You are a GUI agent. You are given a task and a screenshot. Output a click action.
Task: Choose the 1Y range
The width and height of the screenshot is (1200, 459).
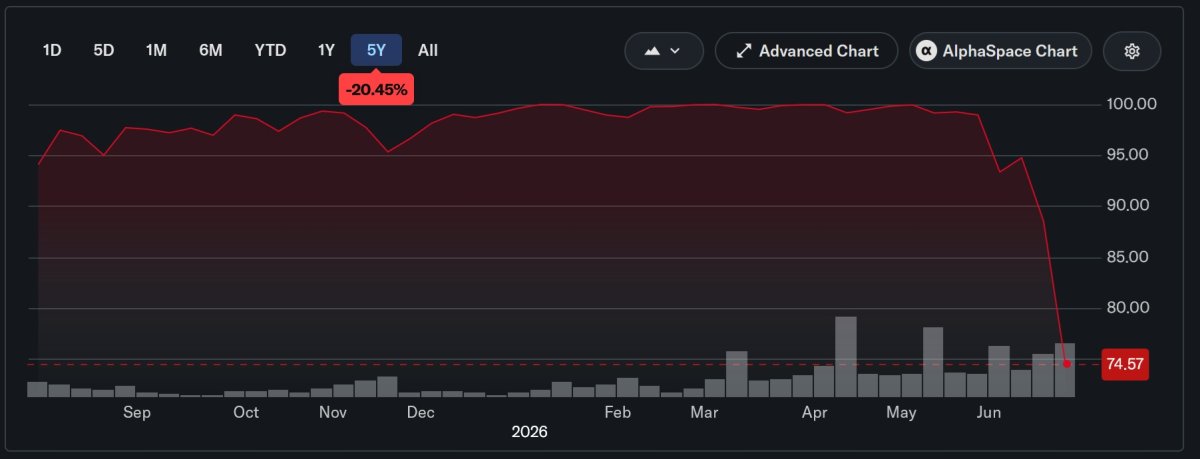tap(326, 50)
